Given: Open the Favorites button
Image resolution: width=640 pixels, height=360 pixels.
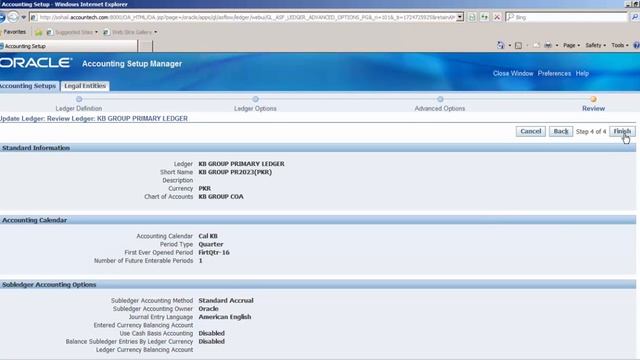Looking at the screenshot, I should (13, 32).
